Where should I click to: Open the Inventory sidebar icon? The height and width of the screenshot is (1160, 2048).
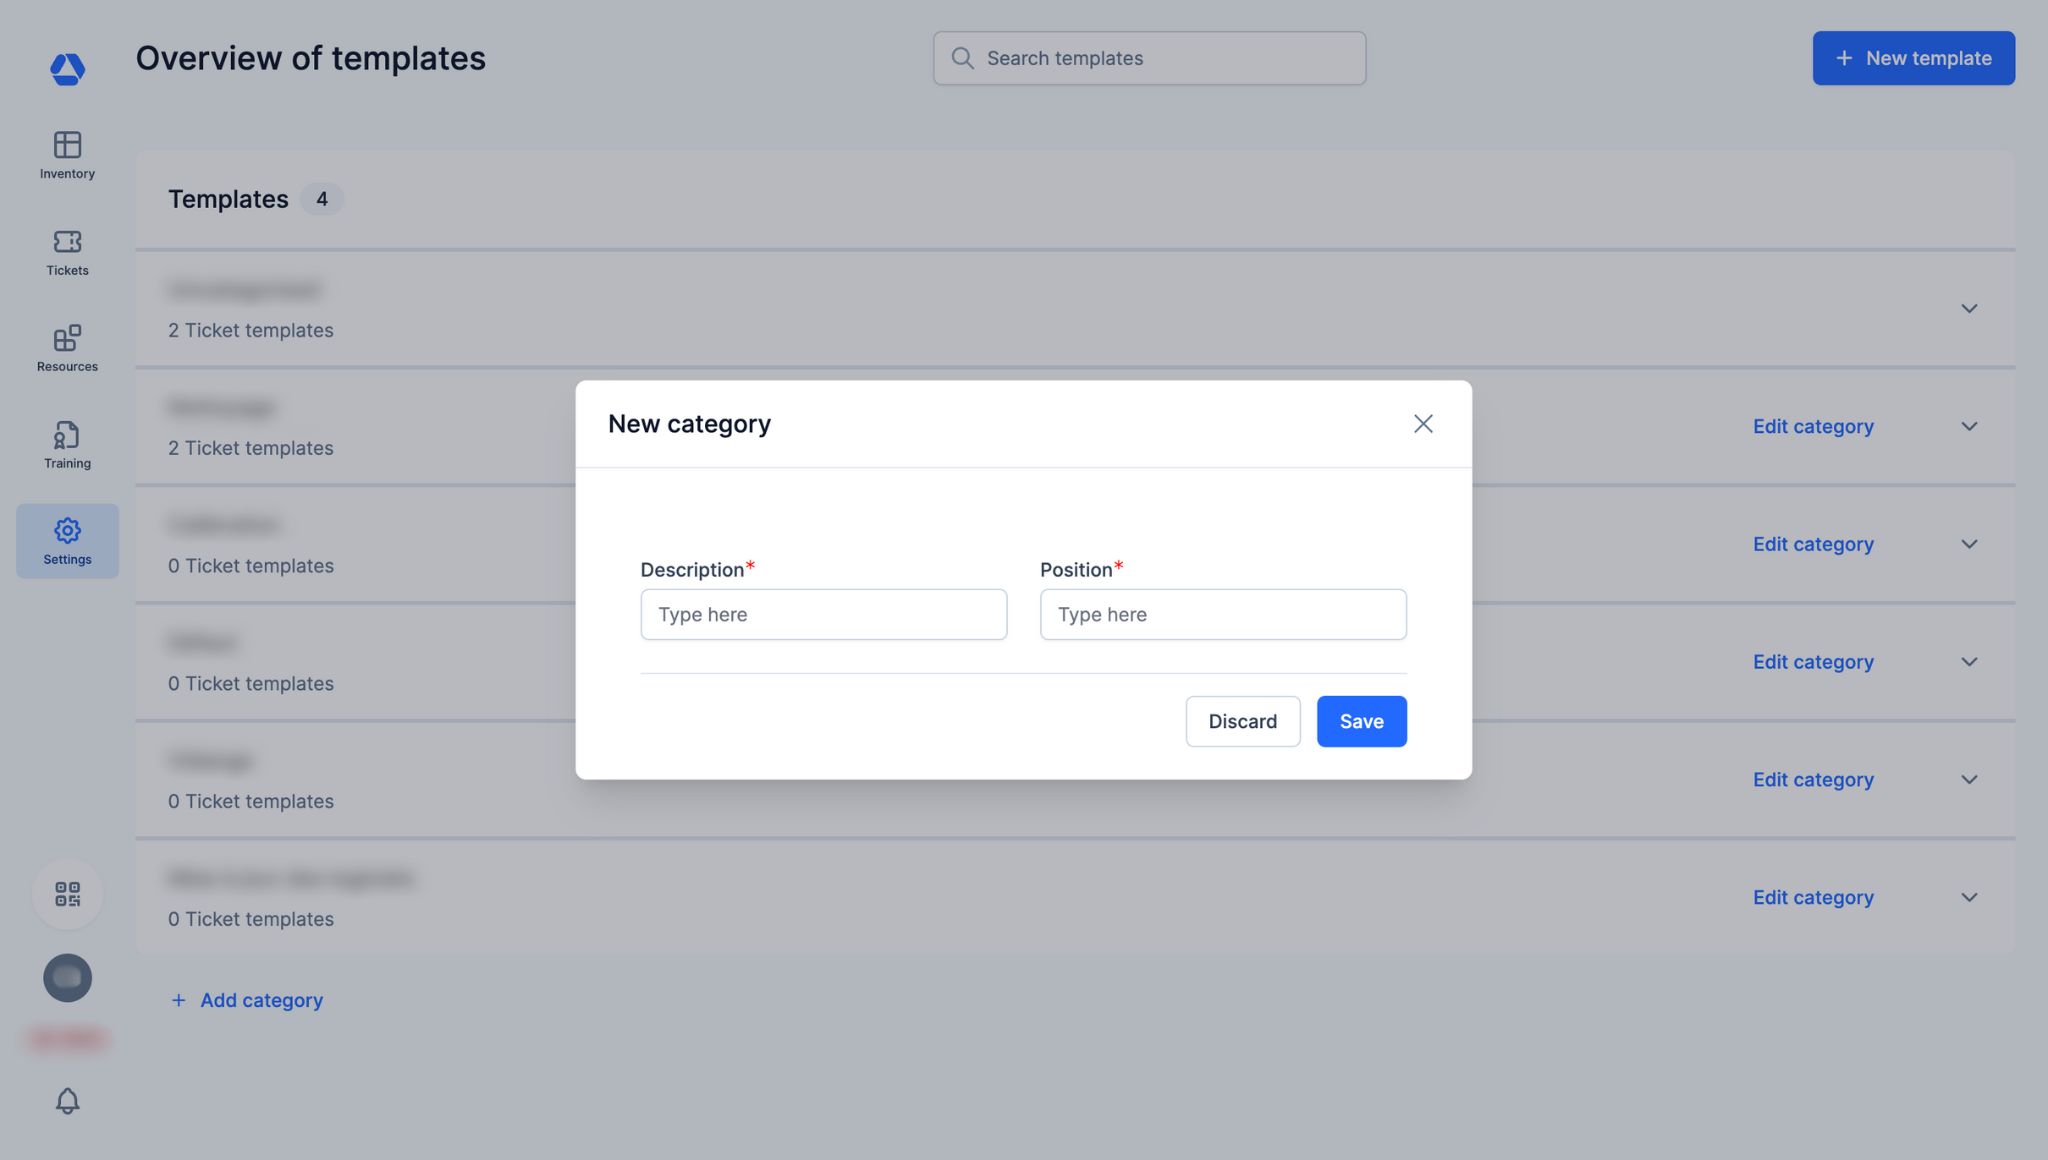pyautogui.click(x=67, y=145)
